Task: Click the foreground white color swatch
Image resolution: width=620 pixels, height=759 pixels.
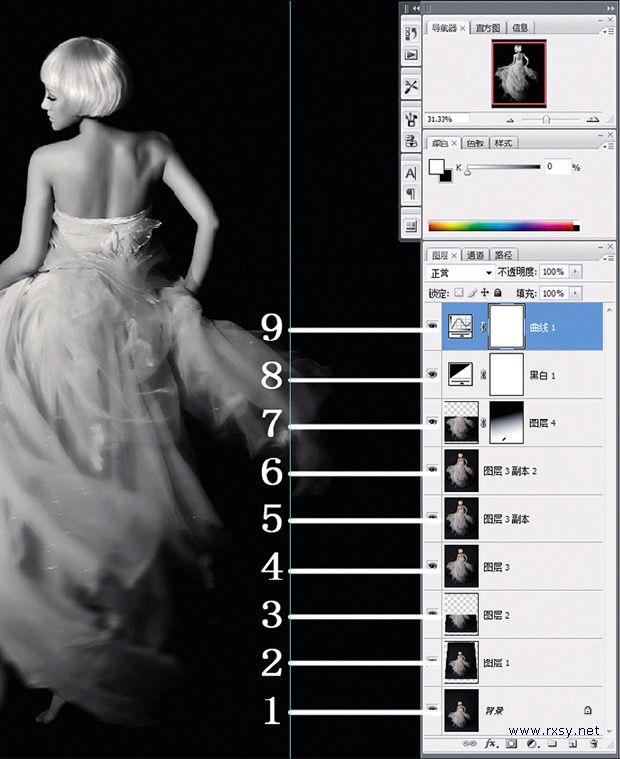Action: tap(436, 167)
